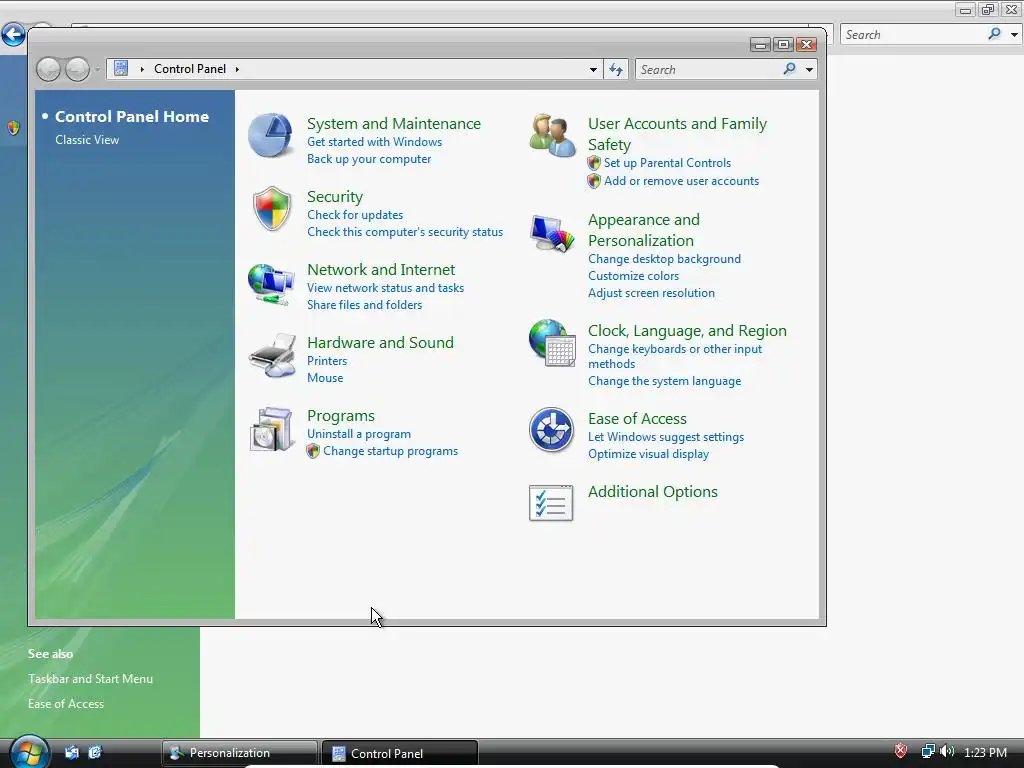Click Change keyboards or other input methods
This screenshot has height=768, width=1024.
click(x=675, y=357)
